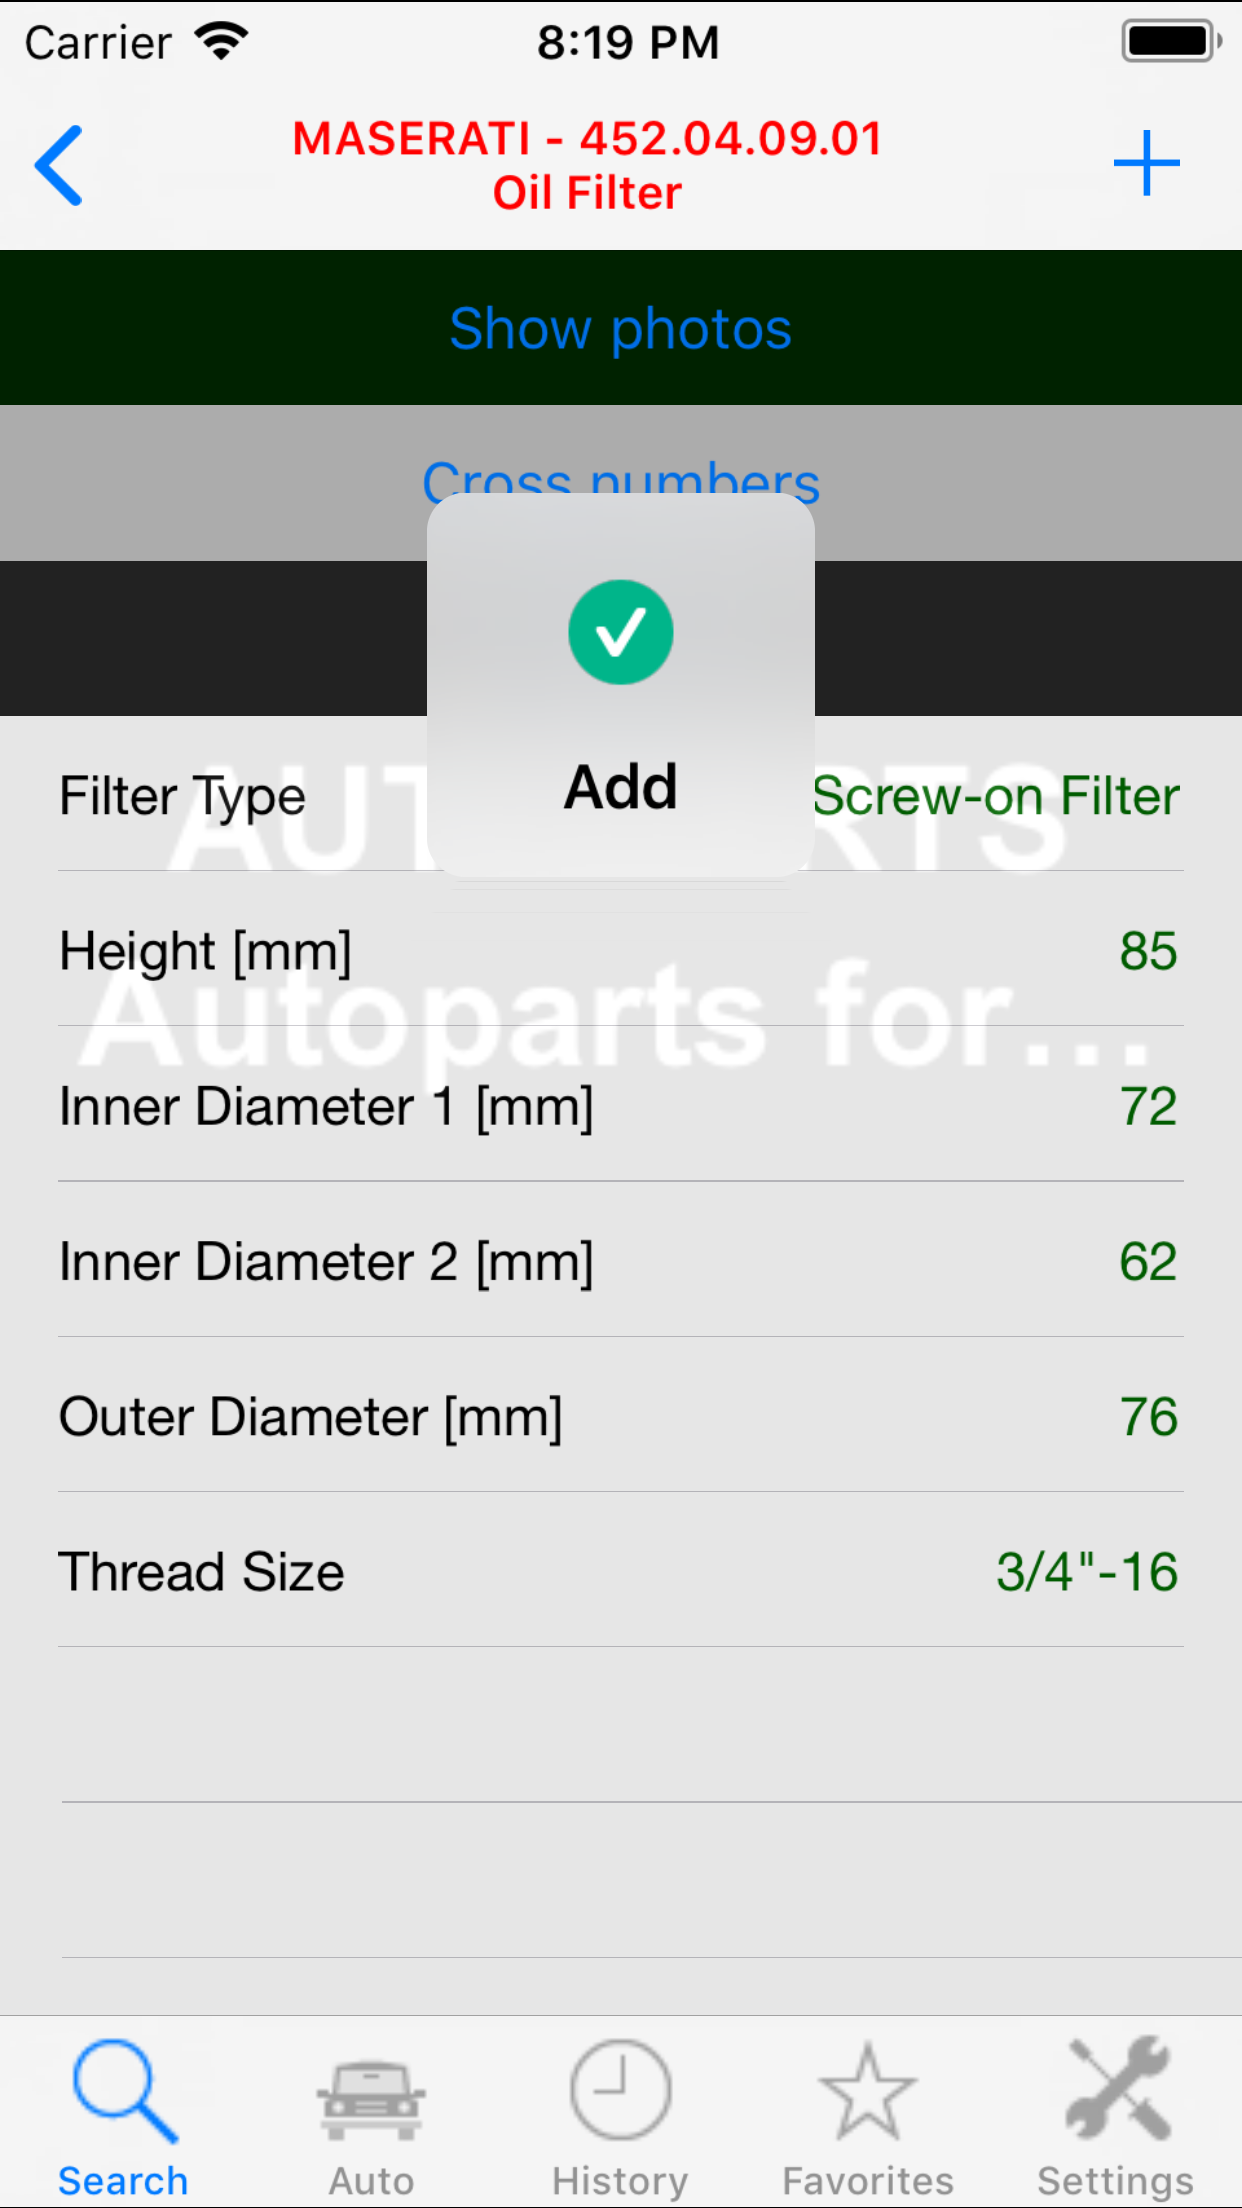Select the Height [mm] row
1242x2208 pixels.
point(620,951)
